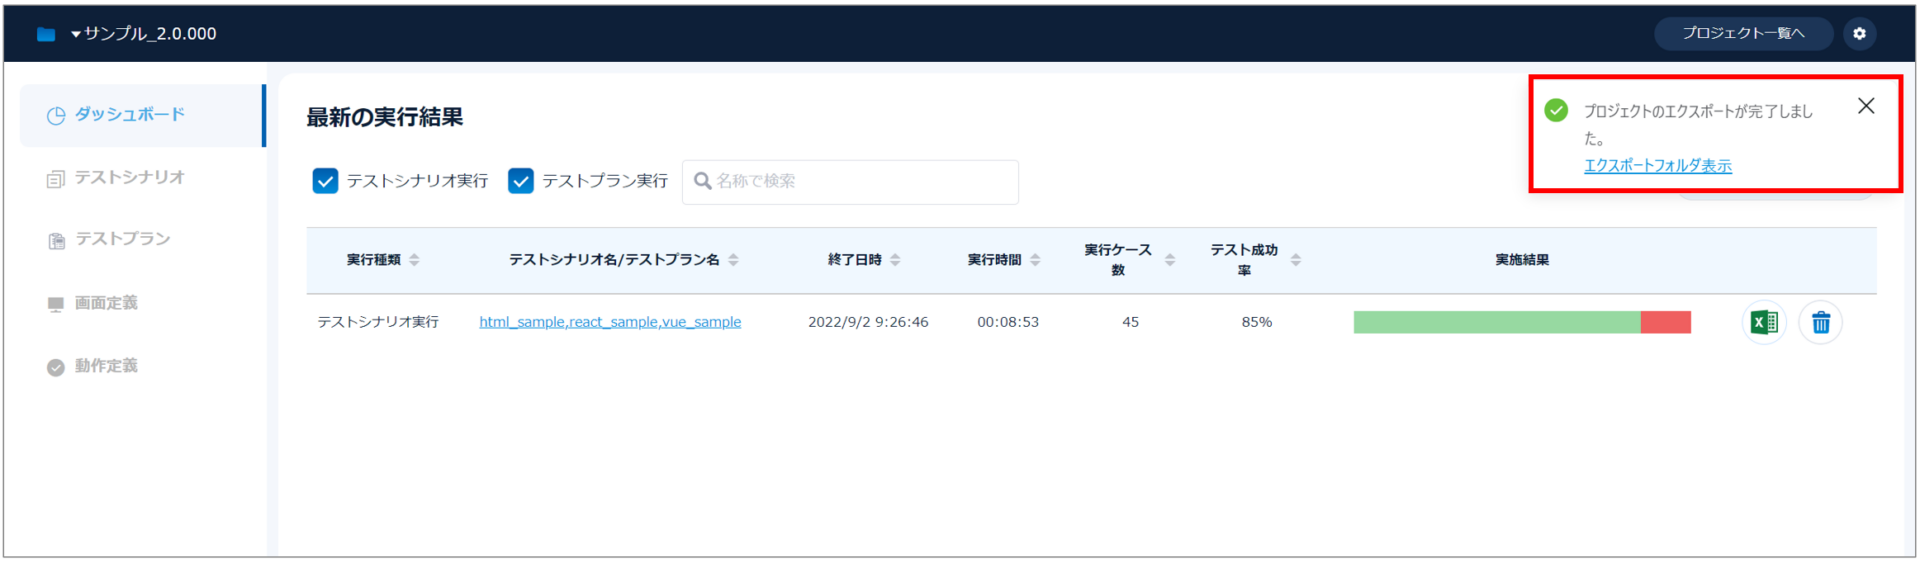The width and height of the screenshot is (1920, 563).
Task: Click the blue folder icon in header
Action: point(46,34)
